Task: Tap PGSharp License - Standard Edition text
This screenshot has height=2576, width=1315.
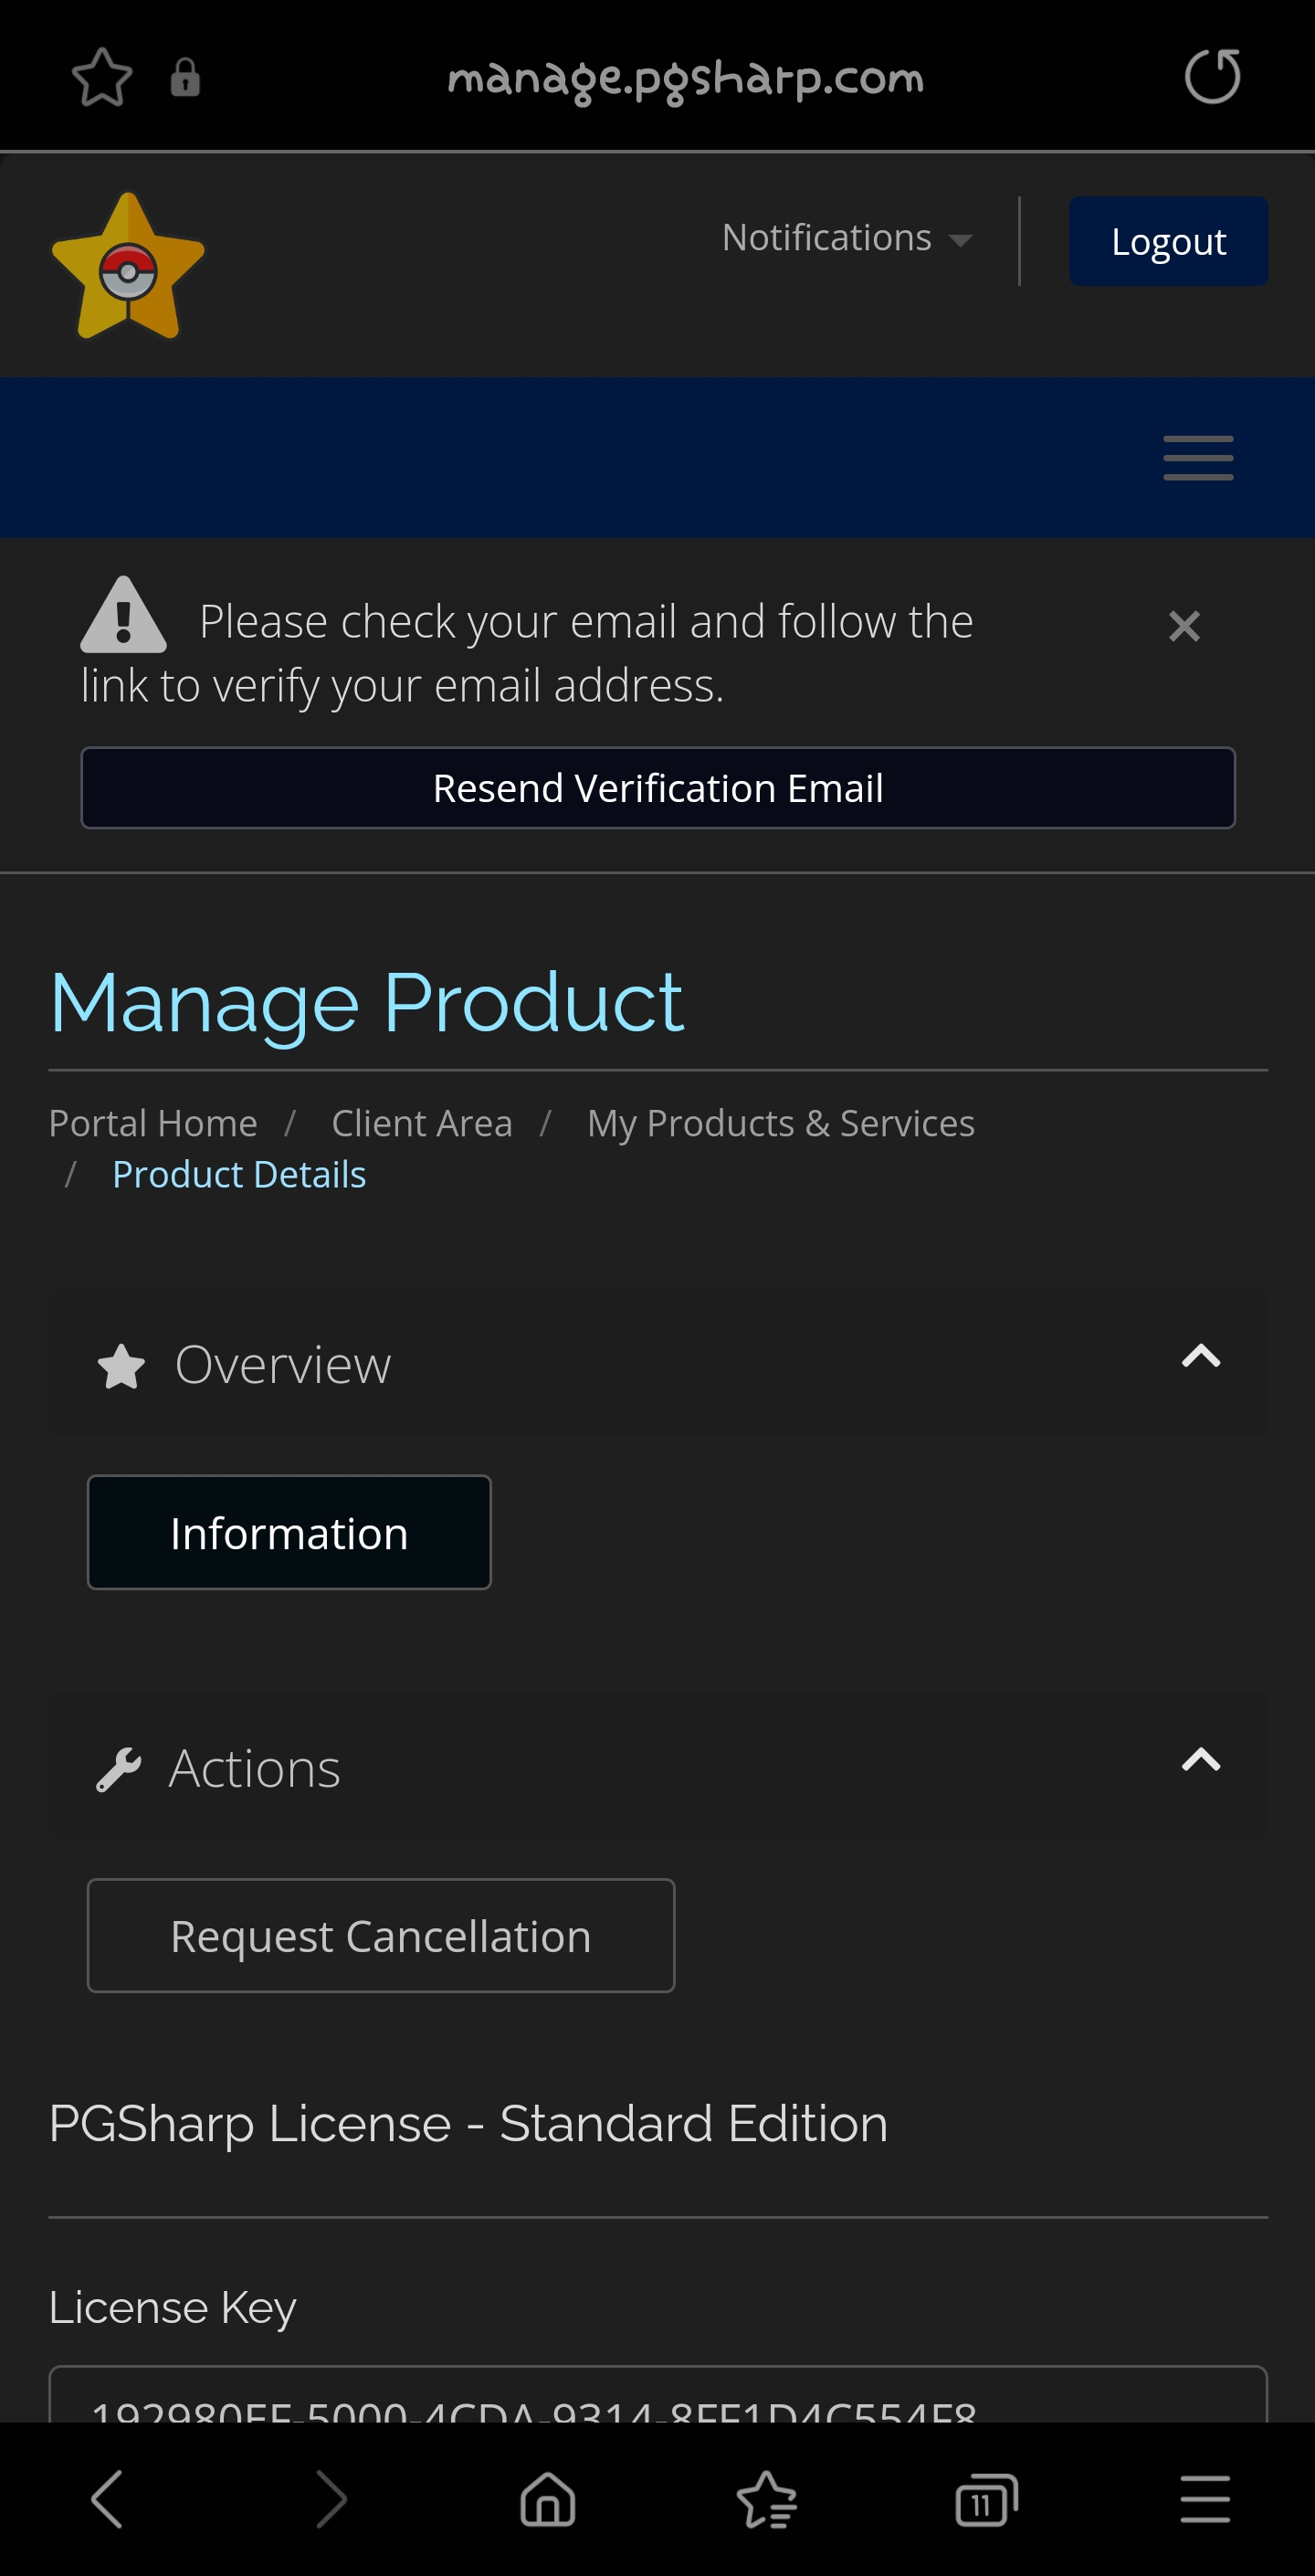Action: pyautogui.click(x=468, y=2124)
